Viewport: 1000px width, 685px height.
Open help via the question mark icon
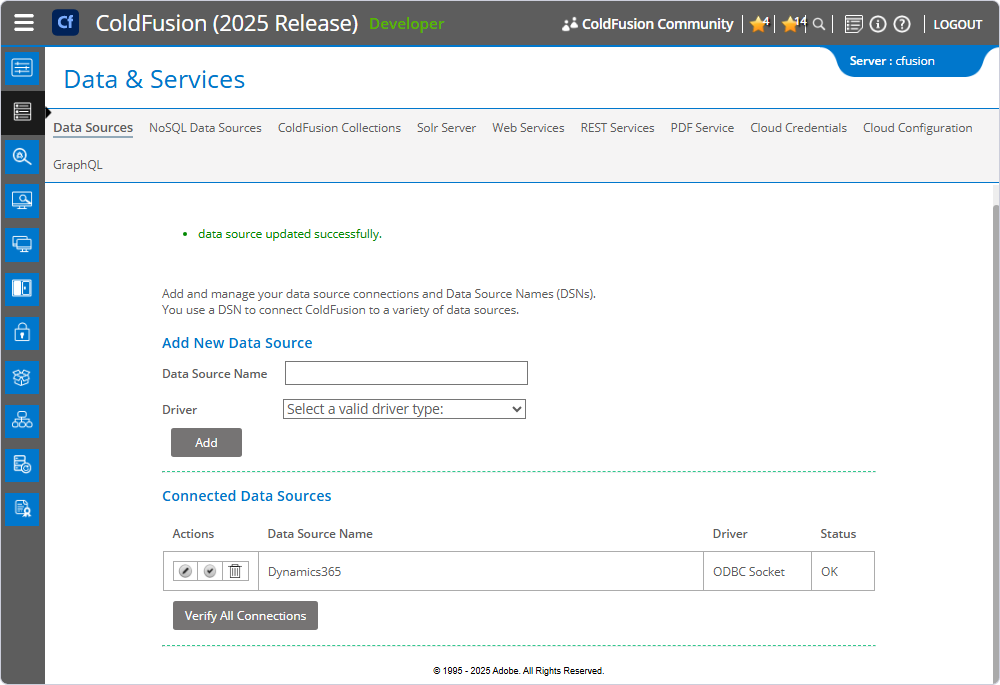(x=902, y=23)
